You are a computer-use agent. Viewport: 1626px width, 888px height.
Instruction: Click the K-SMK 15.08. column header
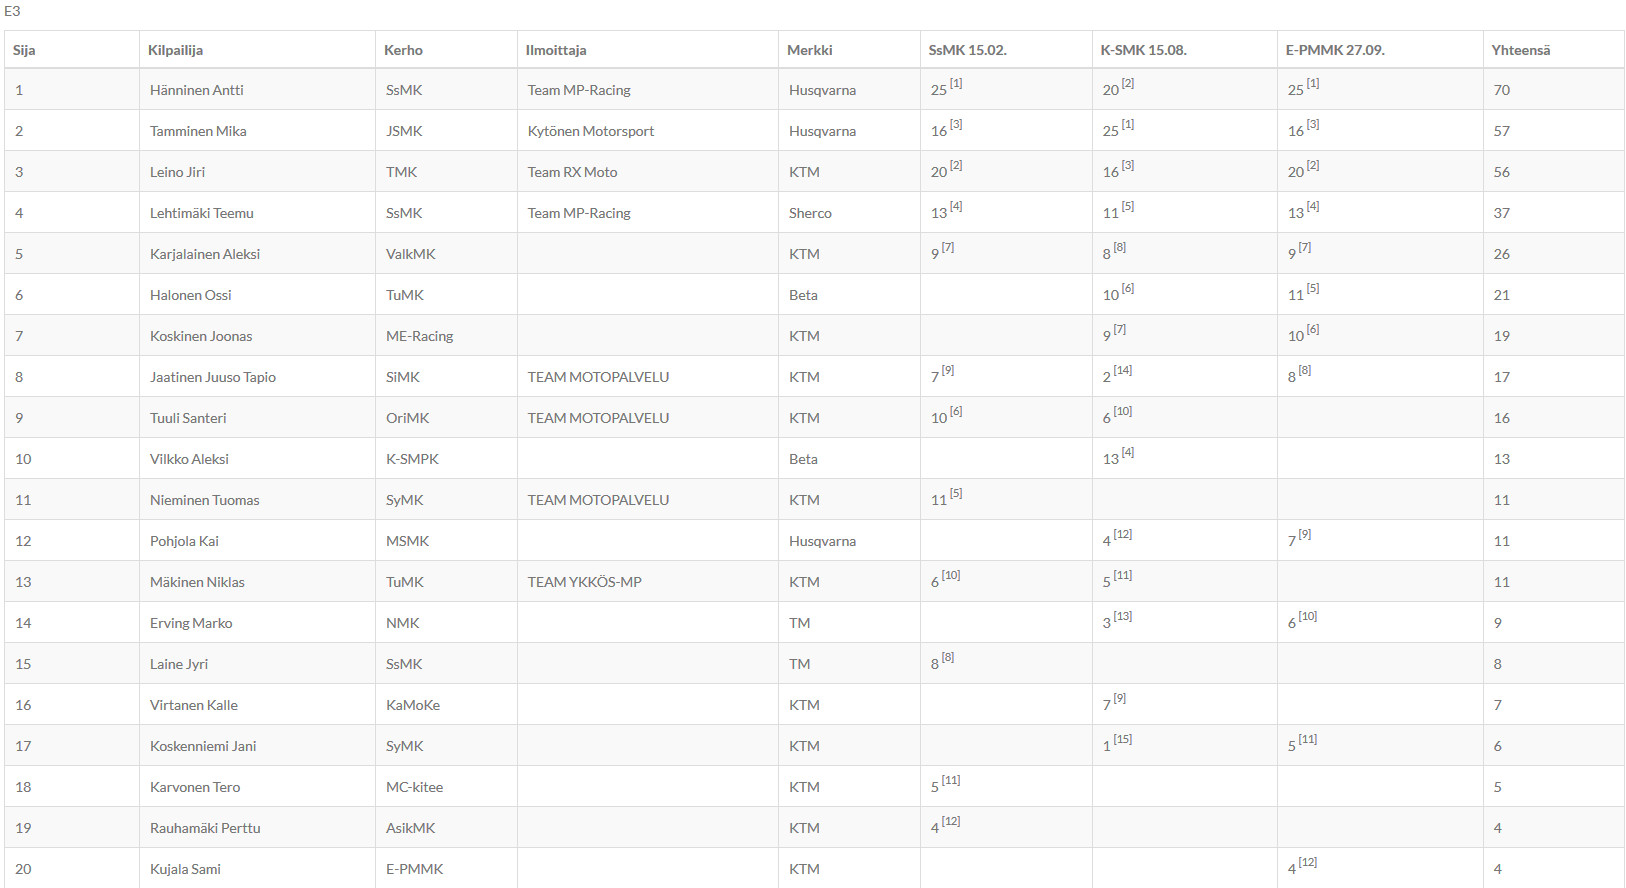[x=1143, y=50]
